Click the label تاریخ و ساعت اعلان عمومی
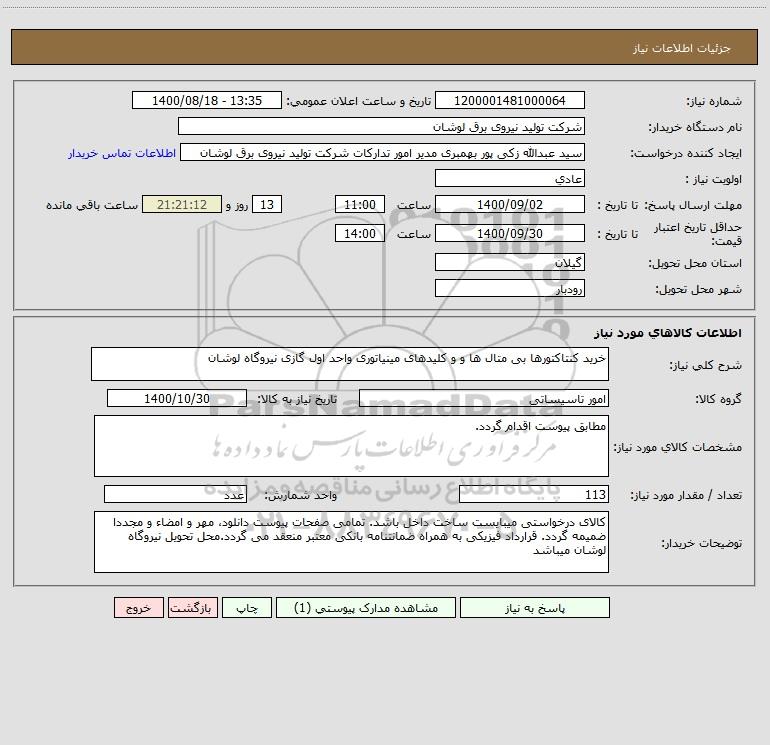This screenshot has width=770, height=745. point(359,102)
